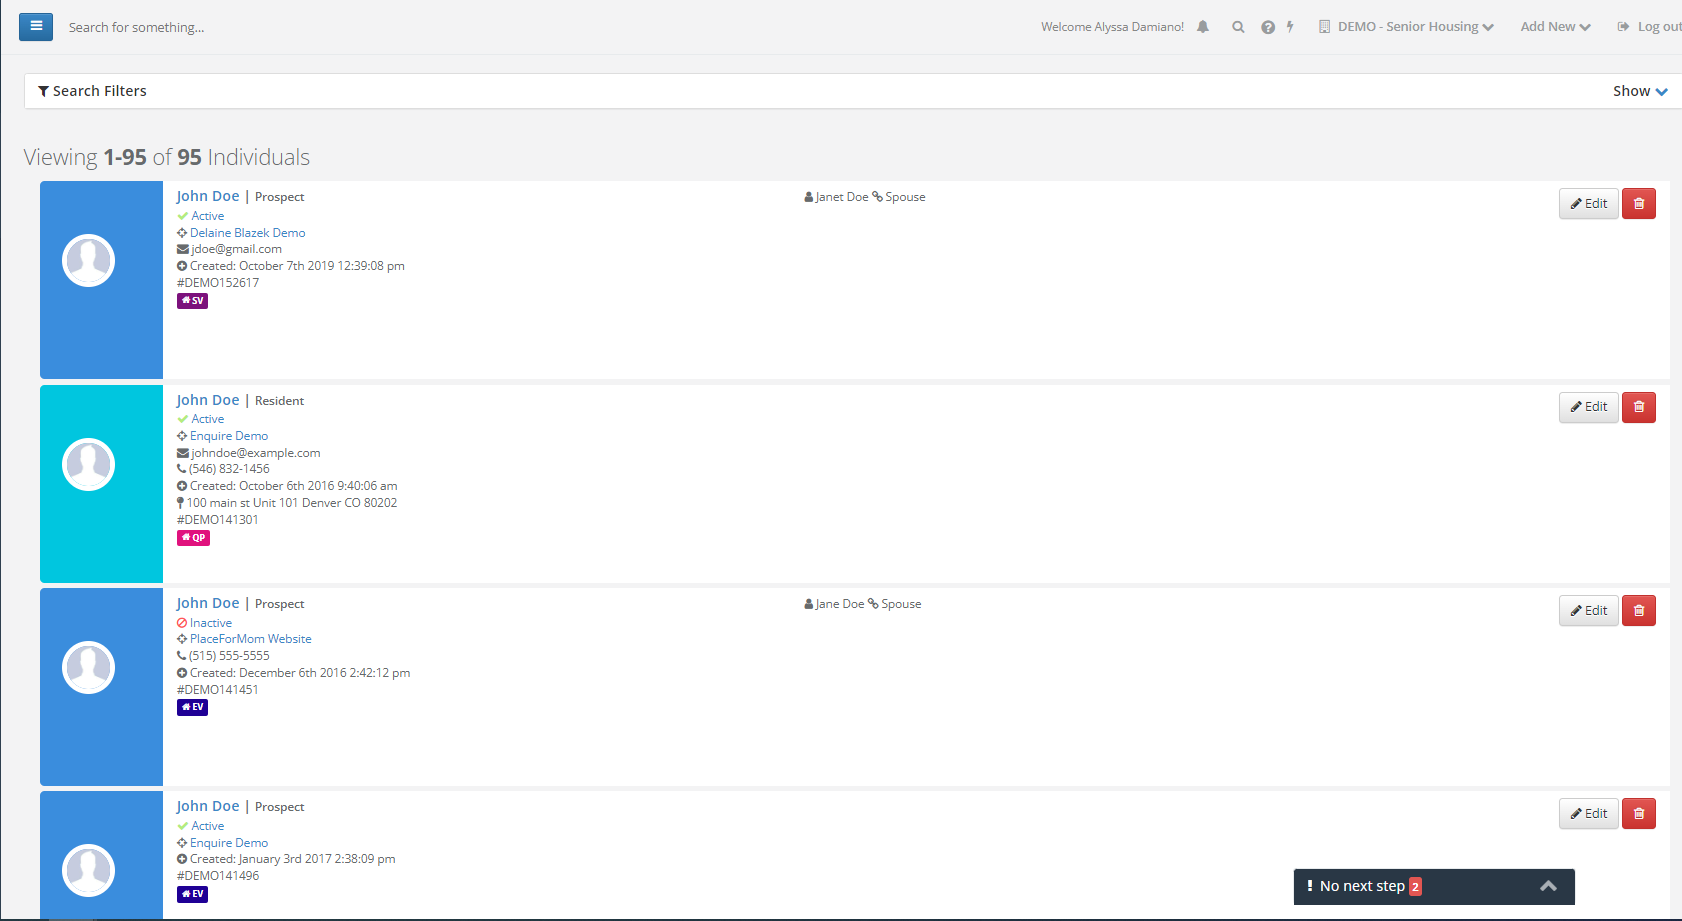Delete the John Doe record #DEMO152617
Viewport: 1682px width, 921px height.
[1638, 204]
